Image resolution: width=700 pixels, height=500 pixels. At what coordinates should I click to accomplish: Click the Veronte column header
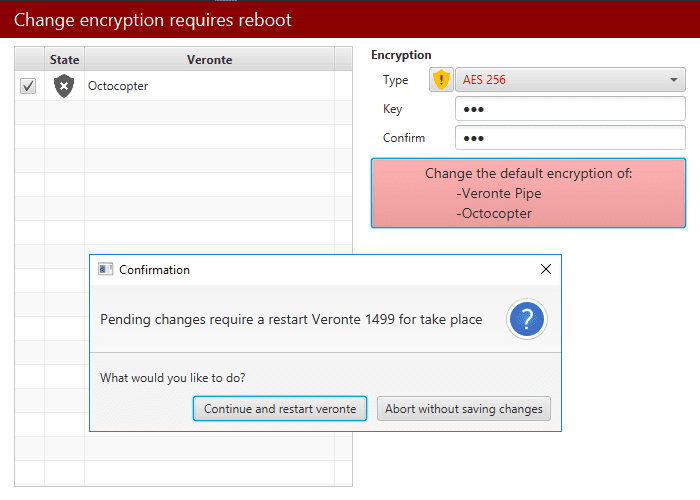[x=209, y=59]
